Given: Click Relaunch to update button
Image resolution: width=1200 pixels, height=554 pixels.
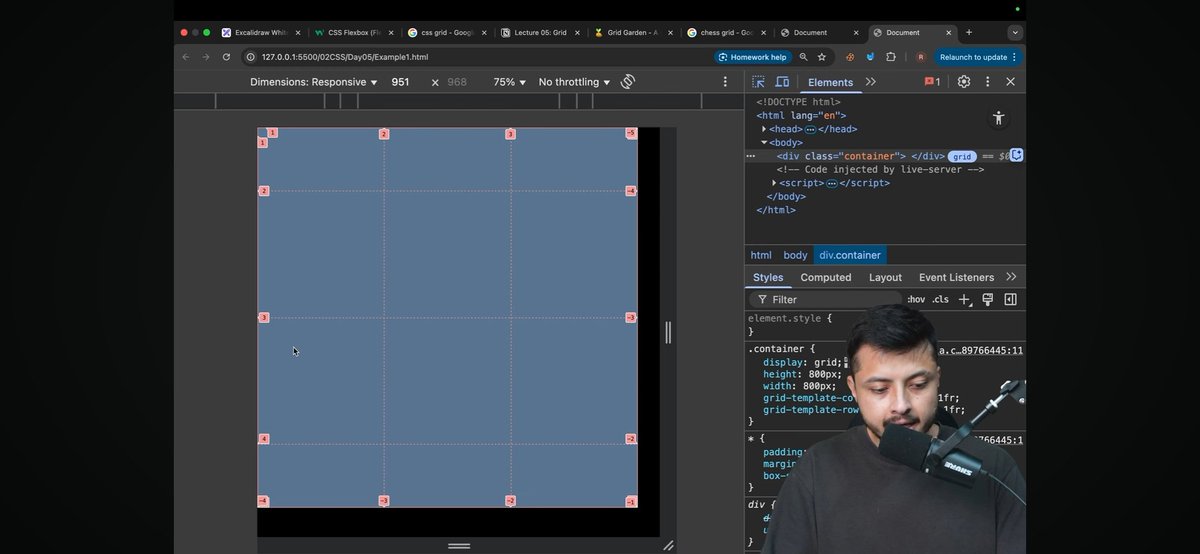Looking at the screenshot, I should pos(978,57).
